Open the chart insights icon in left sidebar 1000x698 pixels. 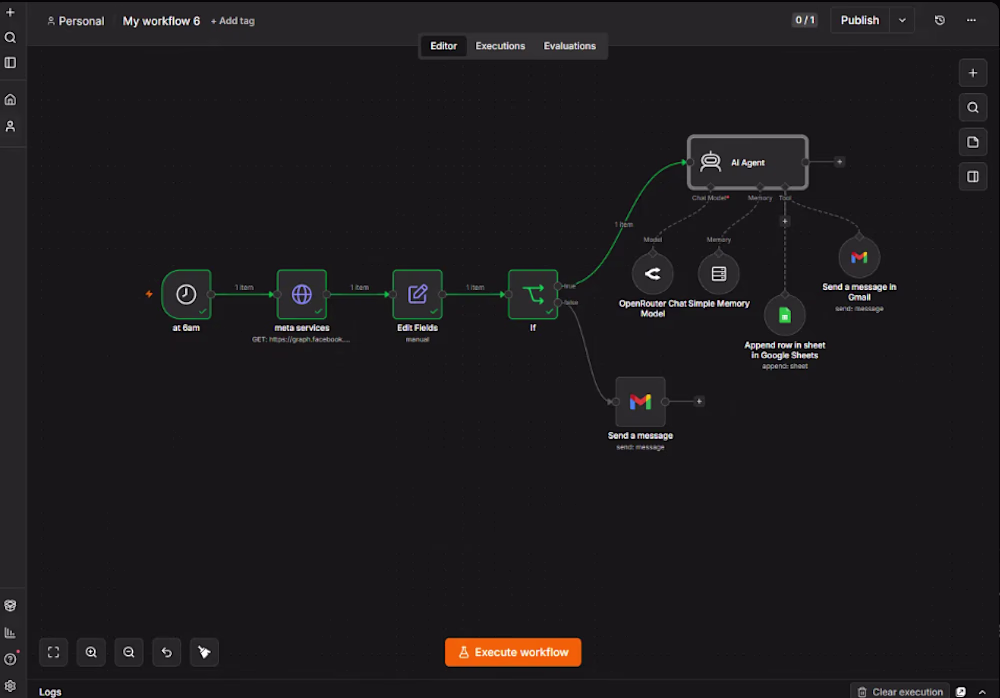click(10, 633)
